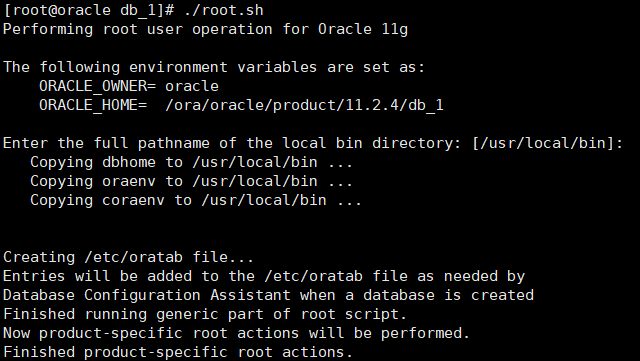Screen dimensions: 640x361
Task: Click the Now product-specific root actions line
Action: click(237, 333)
